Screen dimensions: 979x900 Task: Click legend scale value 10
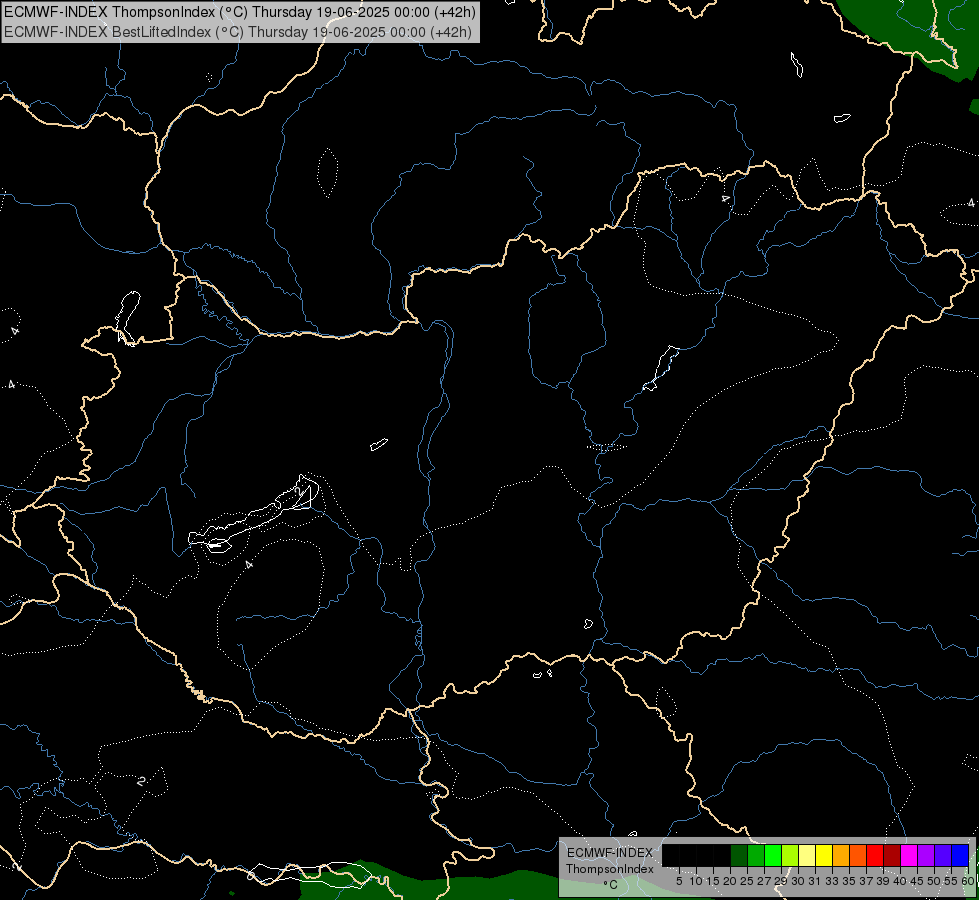click(696, 881)
